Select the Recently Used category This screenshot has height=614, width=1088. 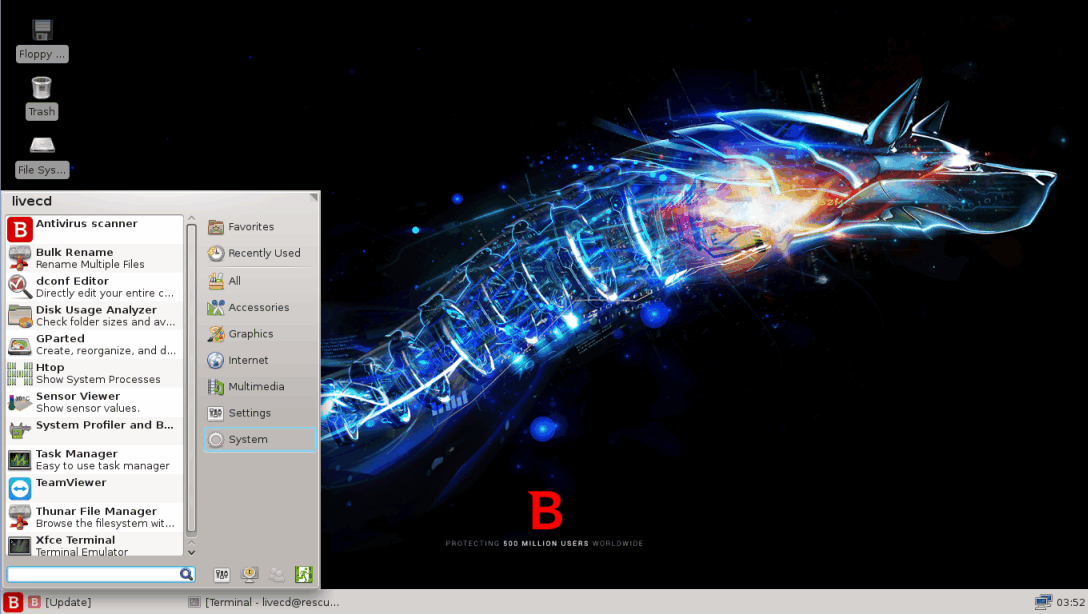(x=260, y=253)
